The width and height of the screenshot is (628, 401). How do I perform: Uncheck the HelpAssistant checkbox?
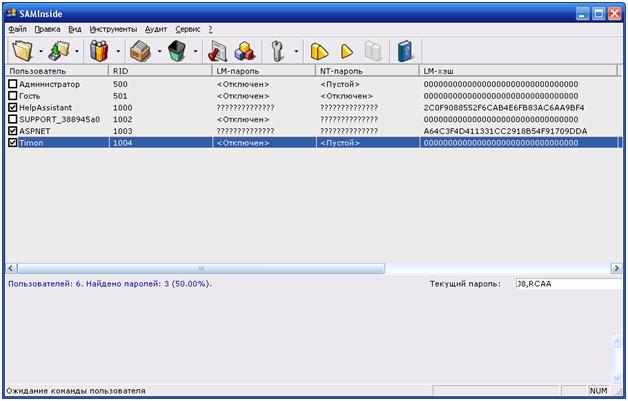(x=13, y=107)
